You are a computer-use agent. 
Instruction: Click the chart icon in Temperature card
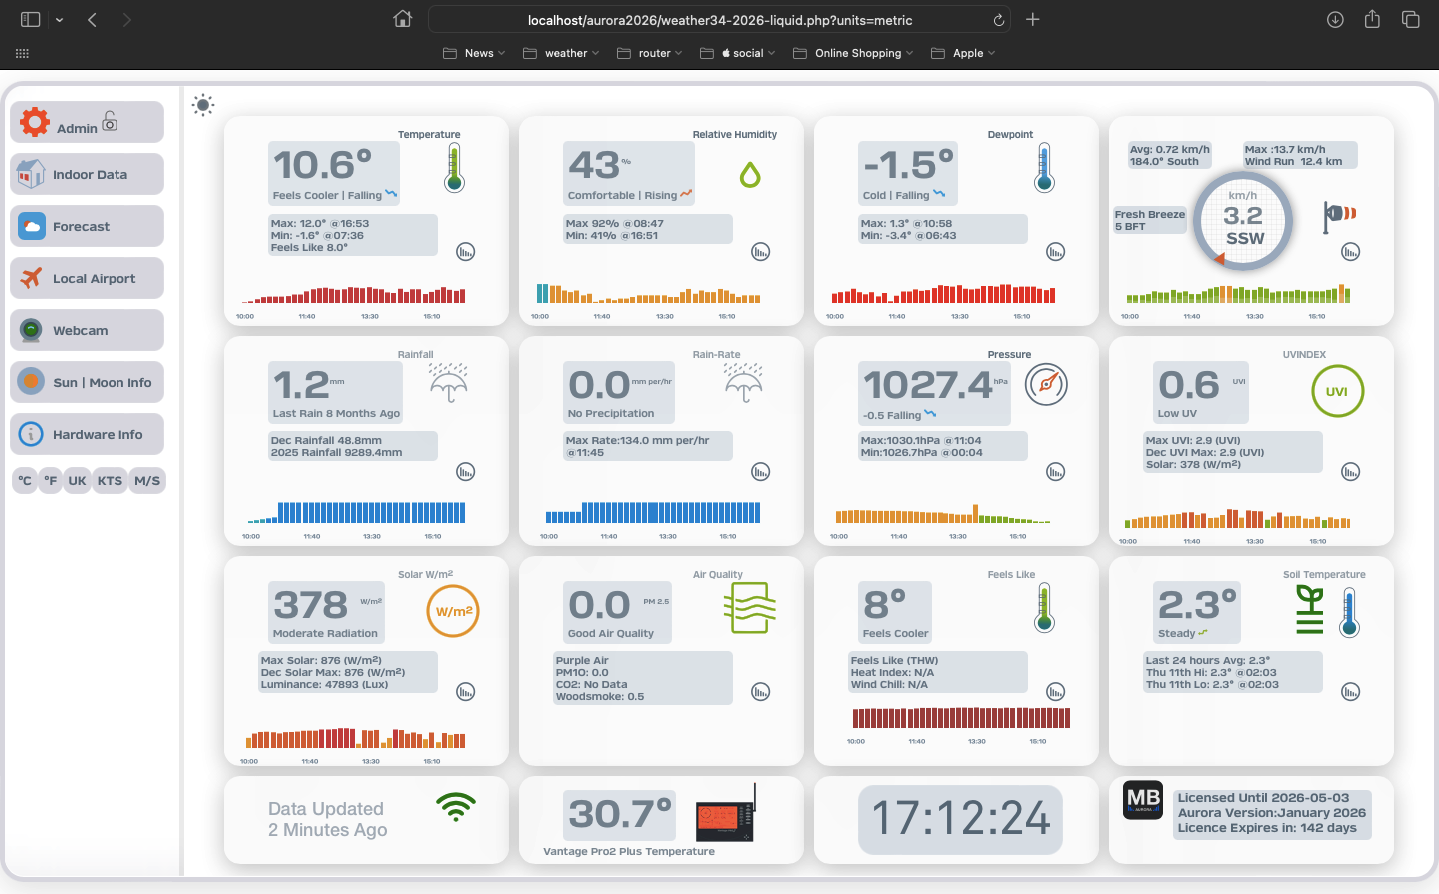(465, 252)
